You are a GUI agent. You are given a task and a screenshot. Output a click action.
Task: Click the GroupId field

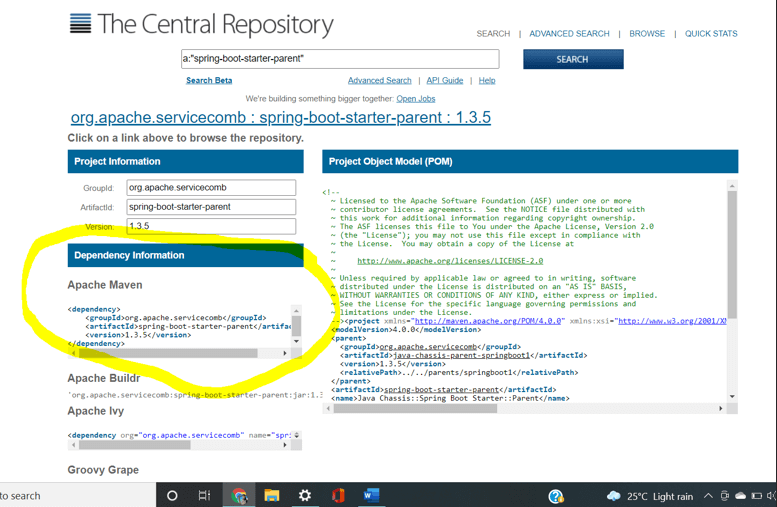coord(211,188)
